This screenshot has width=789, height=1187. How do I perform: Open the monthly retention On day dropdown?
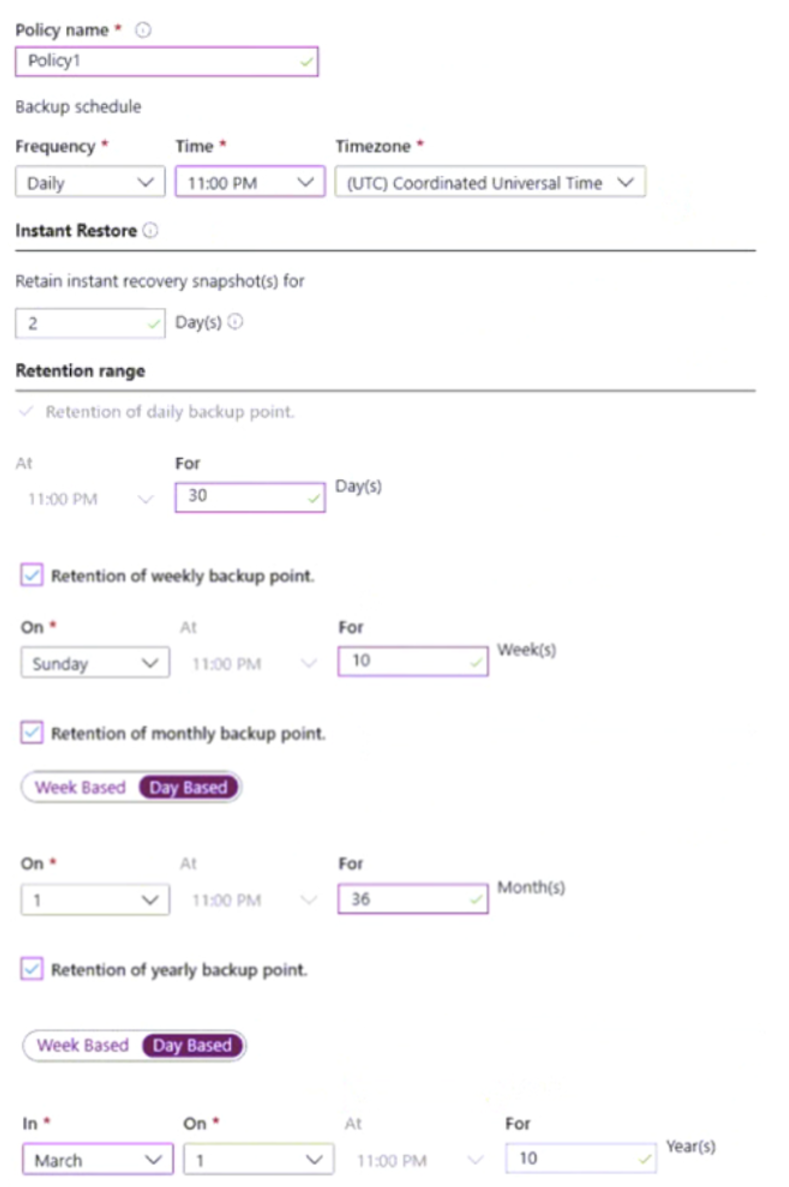tap(94, 899)
